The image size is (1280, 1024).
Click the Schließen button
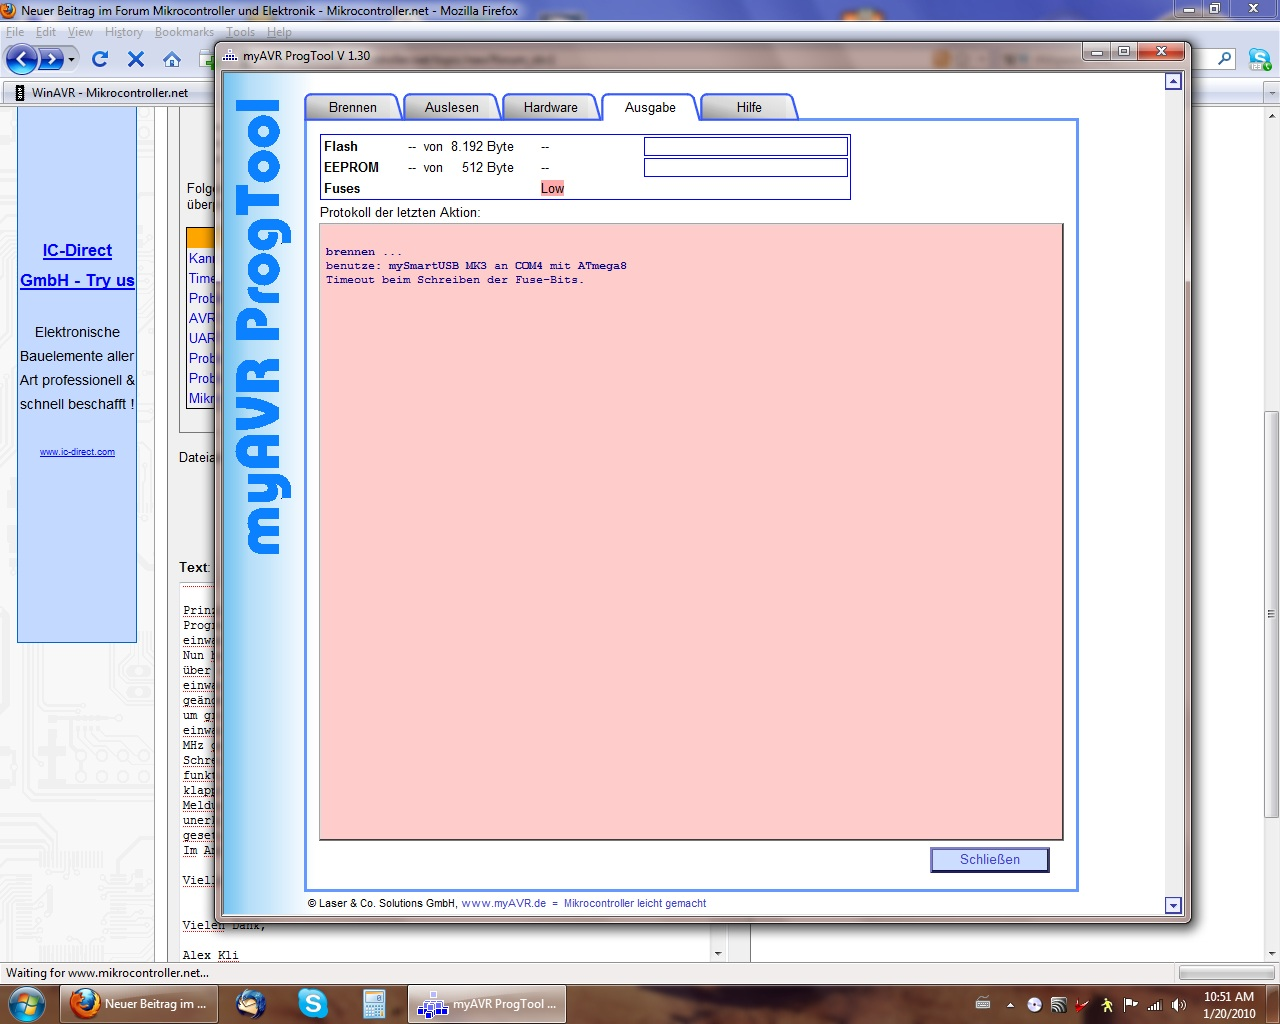pyautogui.click(x=989, y=860)
